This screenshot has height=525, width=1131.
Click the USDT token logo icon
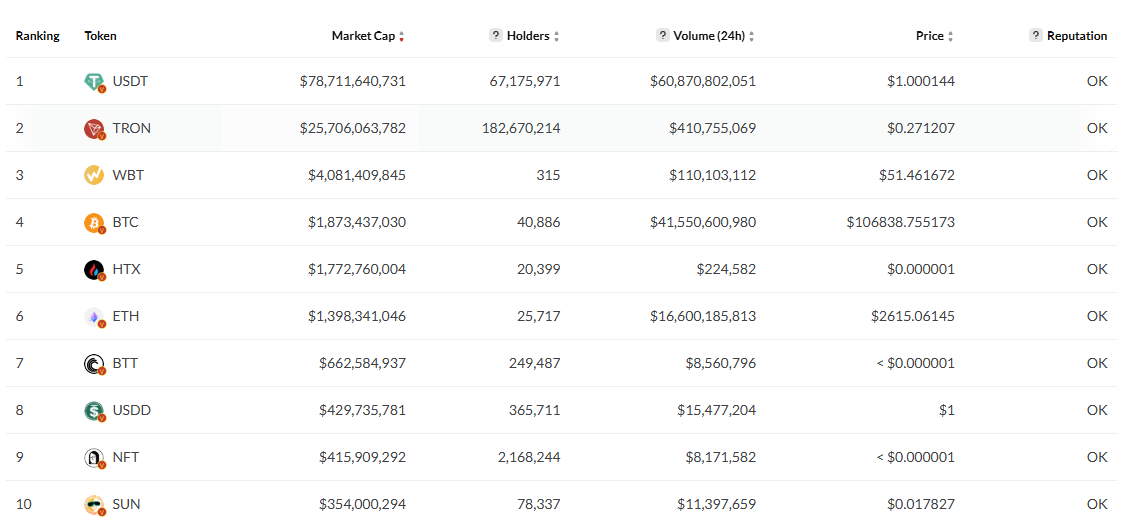[x=94, y=82]
